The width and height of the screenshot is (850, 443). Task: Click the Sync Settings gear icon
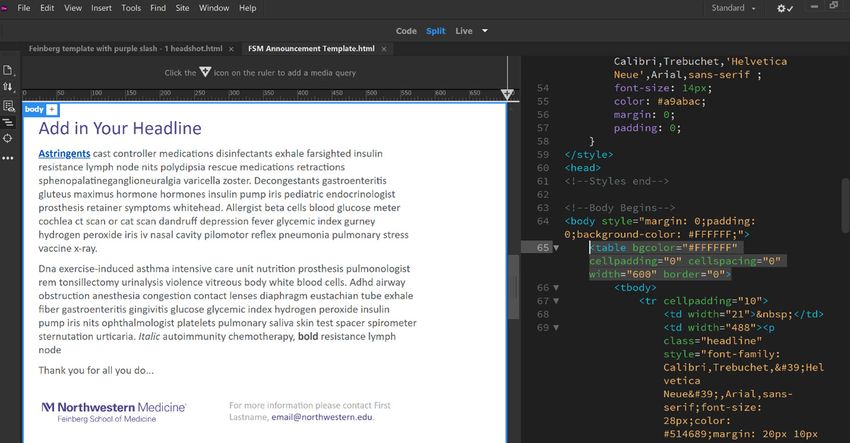point(784,8)
